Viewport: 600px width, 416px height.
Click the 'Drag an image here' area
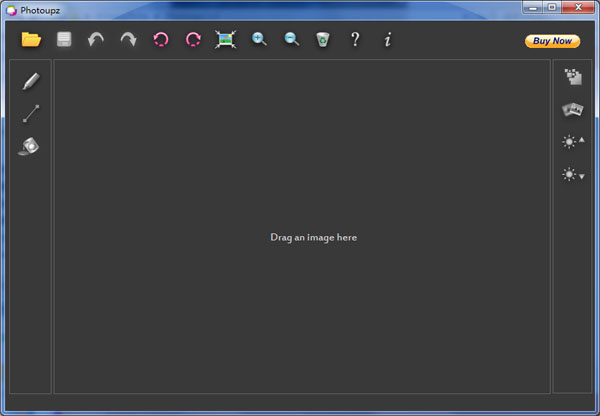pos(313,237)
